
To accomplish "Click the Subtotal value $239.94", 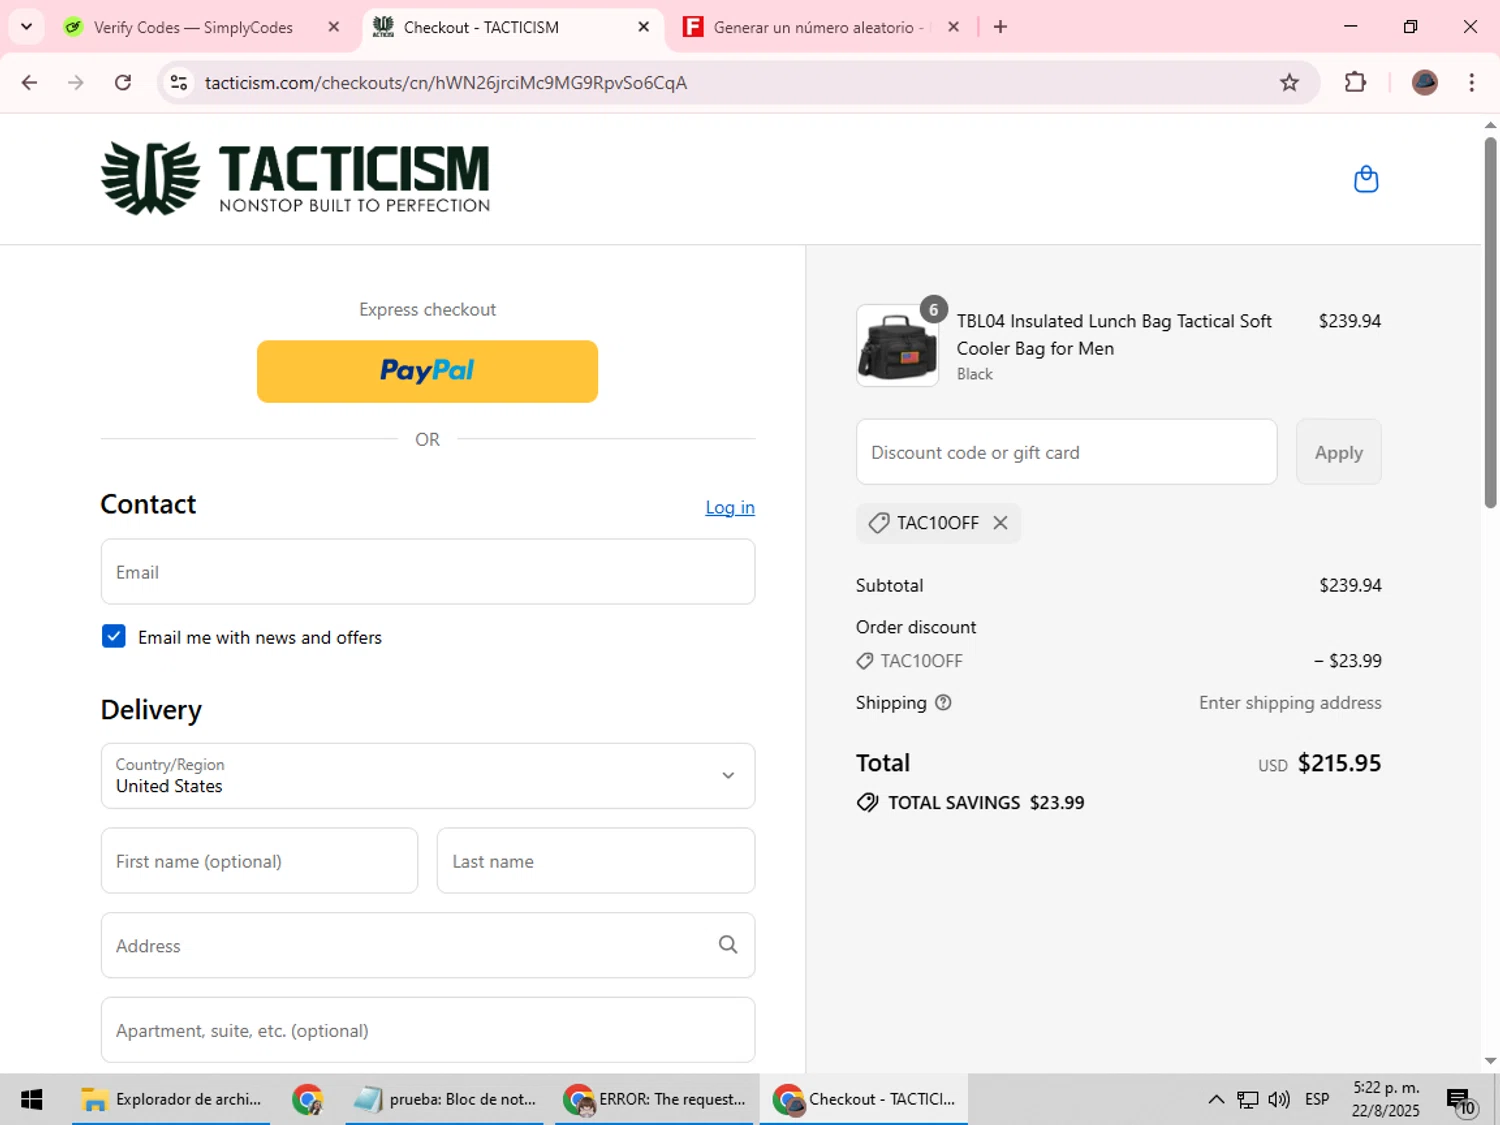I will point(1350,585).
